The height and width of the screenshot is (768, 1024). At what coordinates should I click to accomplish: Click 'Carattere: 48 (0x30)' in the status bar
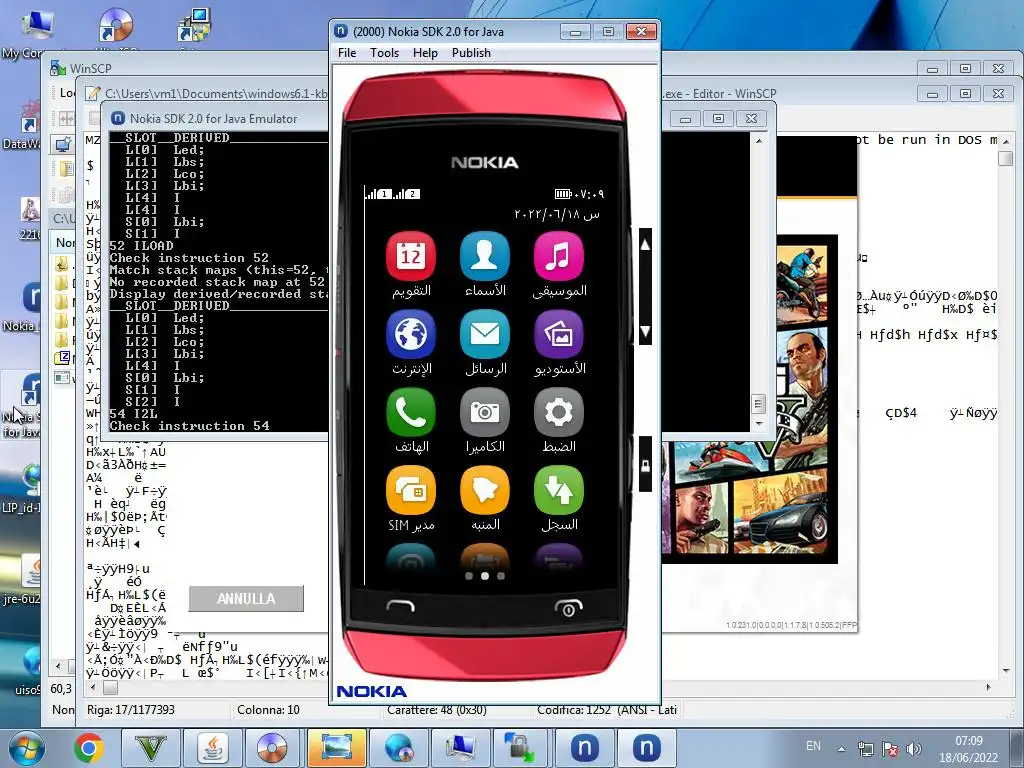click(x=437, y=710)
